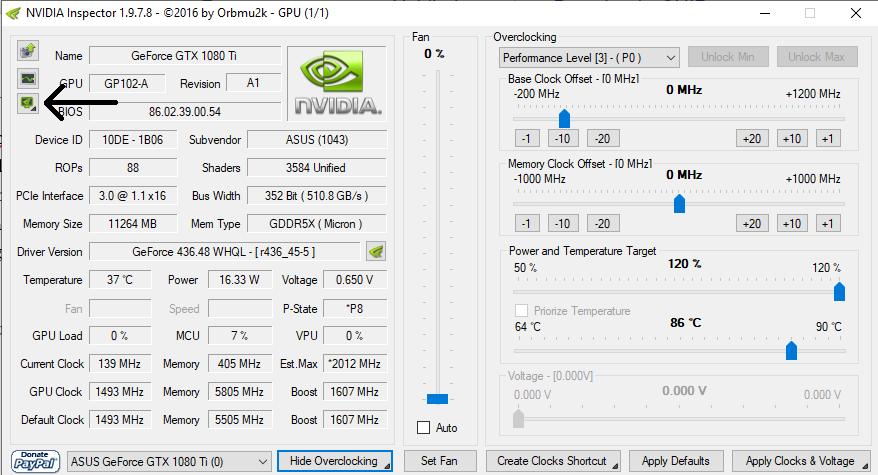Viewport: 878px width, 475px height.
Task: Click Base Clock Offset -10 button
Action: (x=563, y=138)
